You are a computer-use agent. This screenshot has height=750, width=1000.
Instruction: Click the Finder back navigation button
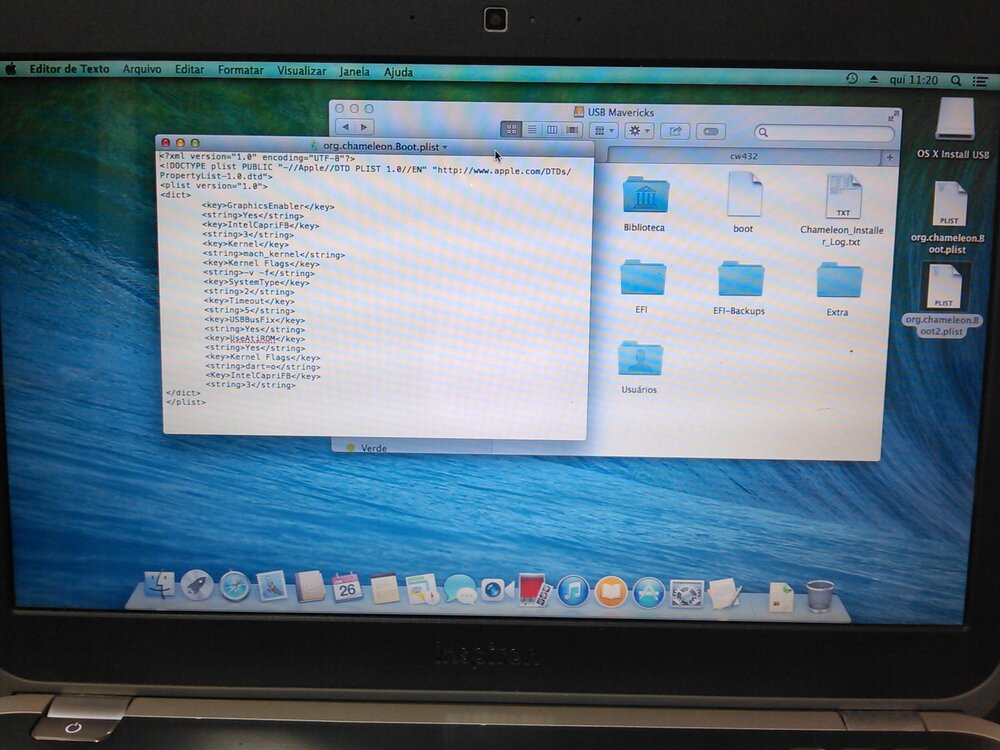click(x=345, y=127)
